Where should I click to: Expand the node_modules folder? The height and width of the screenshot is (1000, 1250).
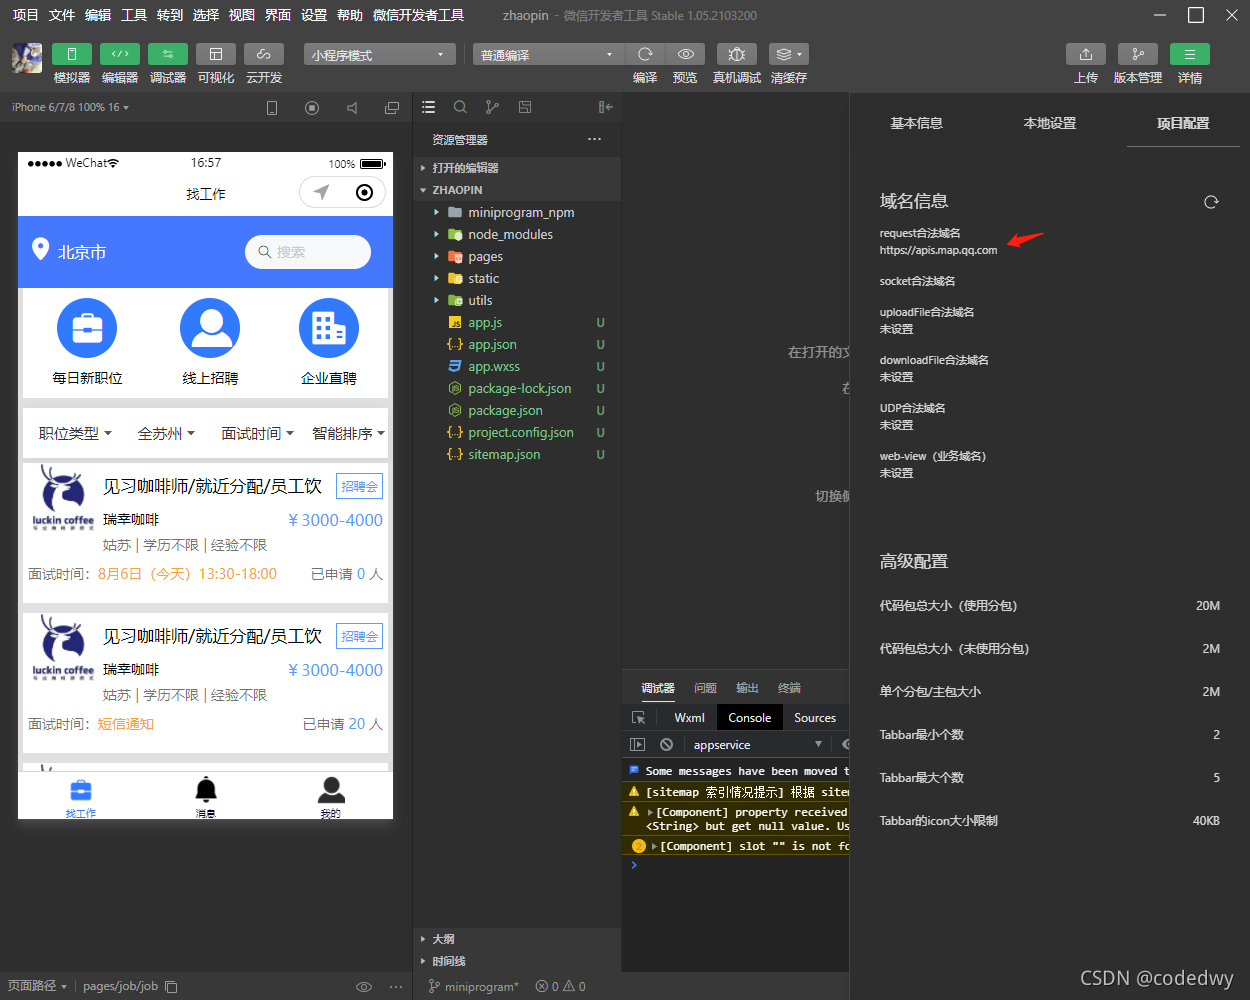pos(517,234)
